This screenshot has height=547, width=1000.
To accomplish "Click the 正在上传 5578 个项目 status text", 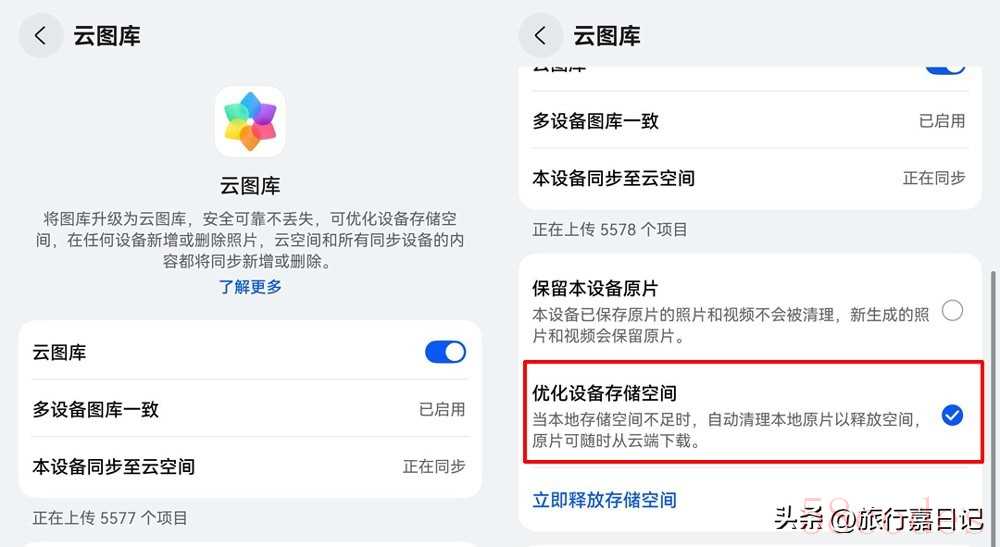I will (x=610, y=229).
